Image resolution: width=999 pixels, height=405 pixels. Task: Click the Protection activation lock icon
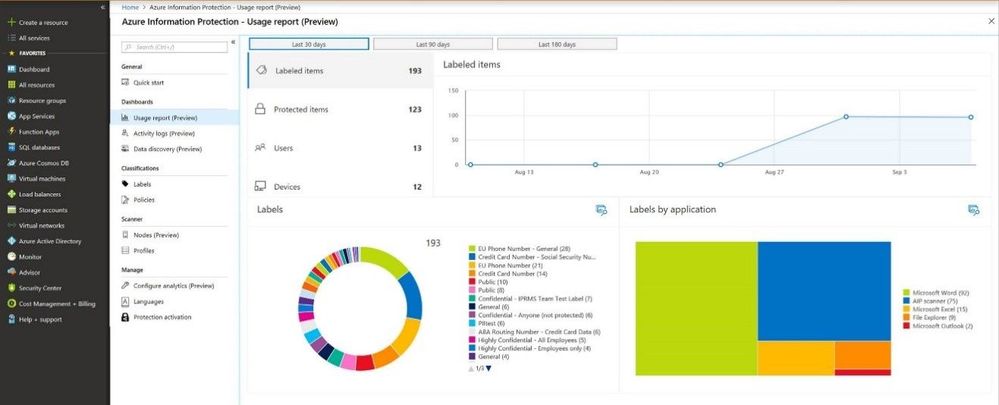pyautogui.click(x=126, y=317)
